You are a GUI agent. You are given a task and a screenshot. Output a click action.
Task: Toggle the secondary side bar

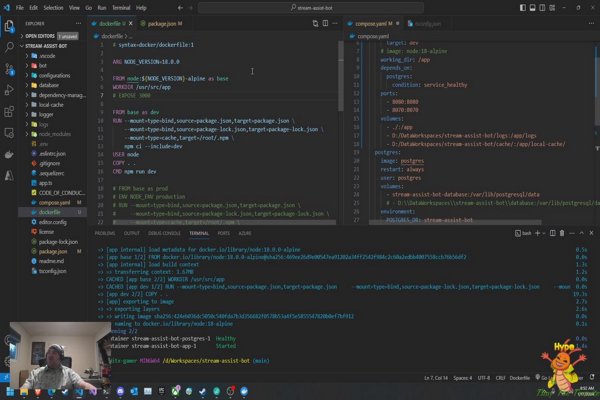542,8
